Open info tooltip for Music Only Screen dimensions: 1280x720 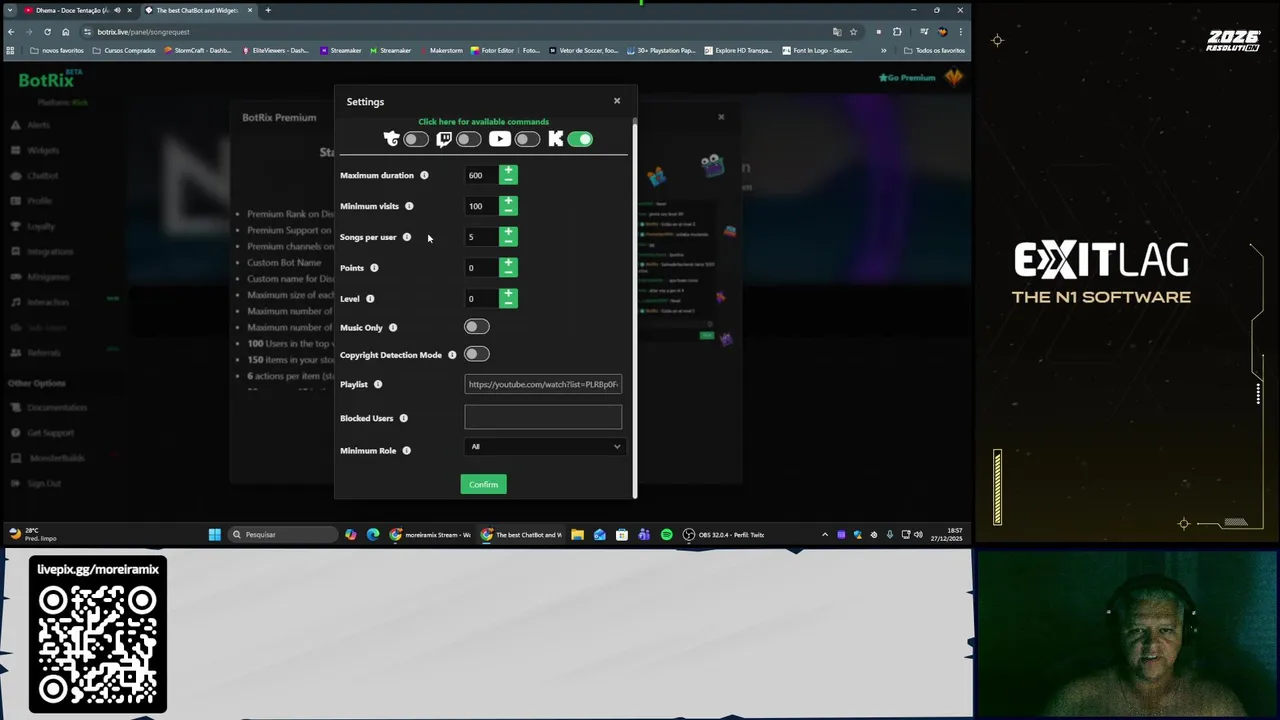[x=393, y=328]
